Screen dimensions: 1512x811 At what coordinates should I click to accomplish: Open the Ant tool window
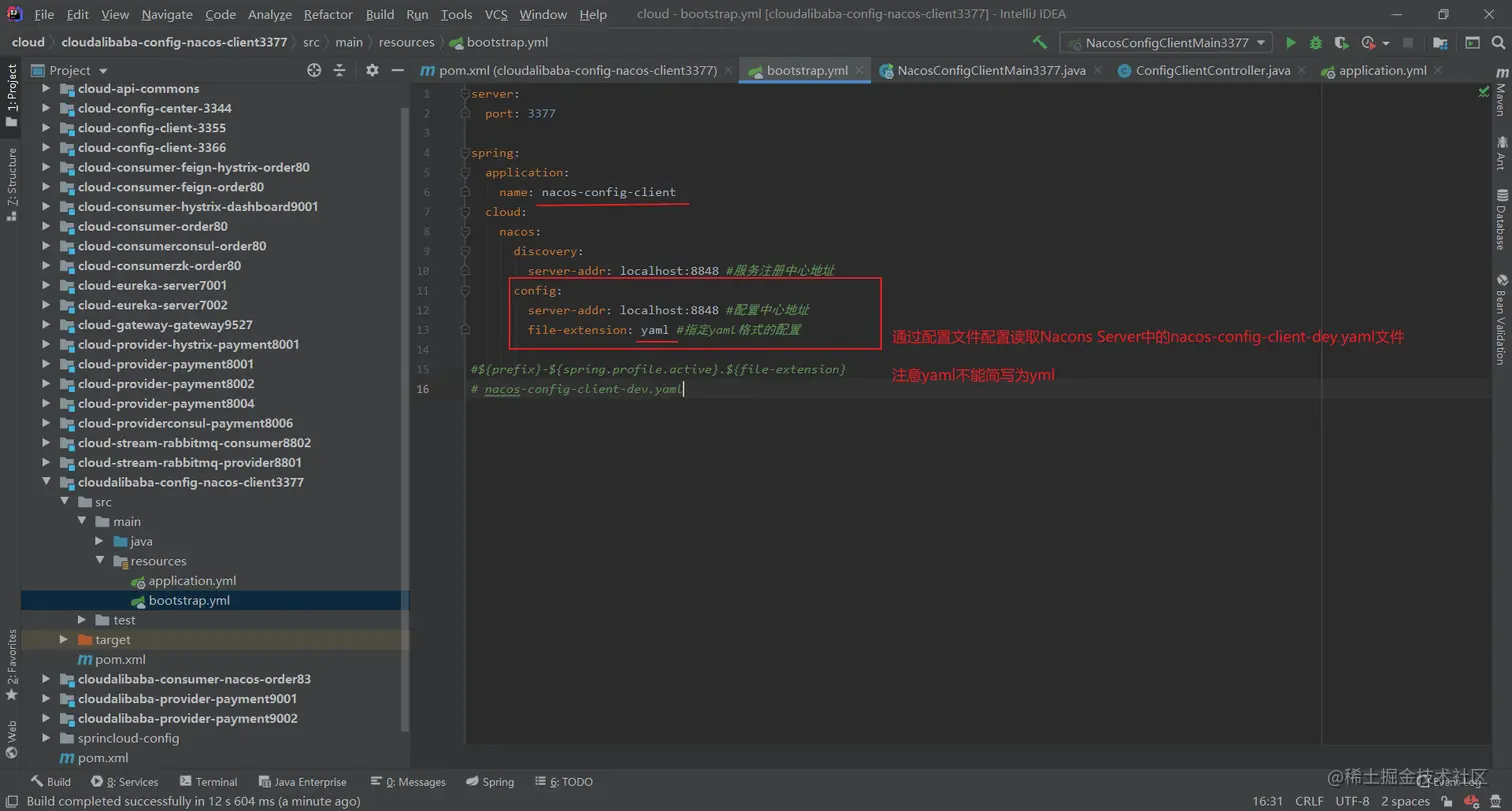point(1501,154)
